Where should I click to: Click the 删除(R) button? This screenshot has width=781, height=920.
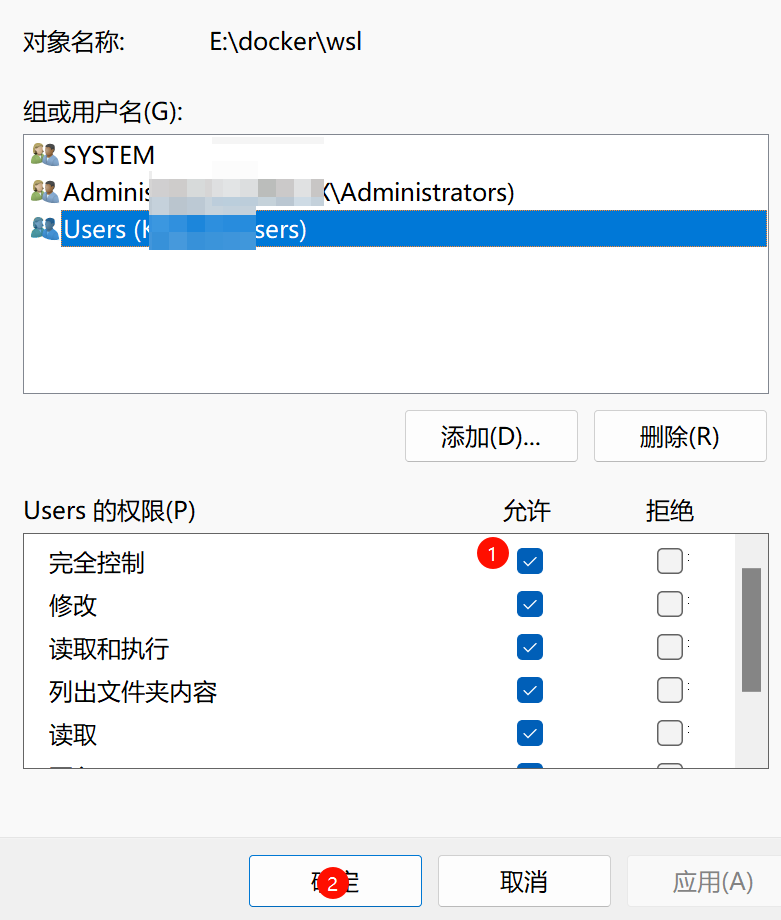click(x=680, y=436)
